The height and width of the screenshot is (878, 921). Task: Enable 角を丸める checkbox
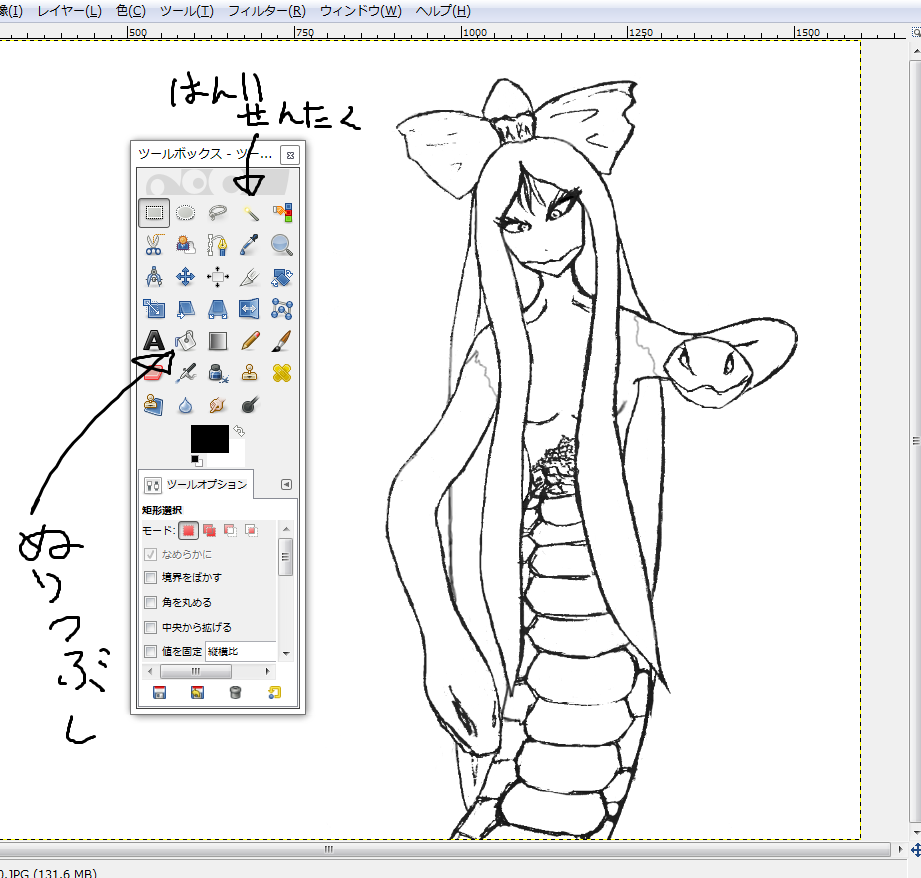(x=150, y=603)
